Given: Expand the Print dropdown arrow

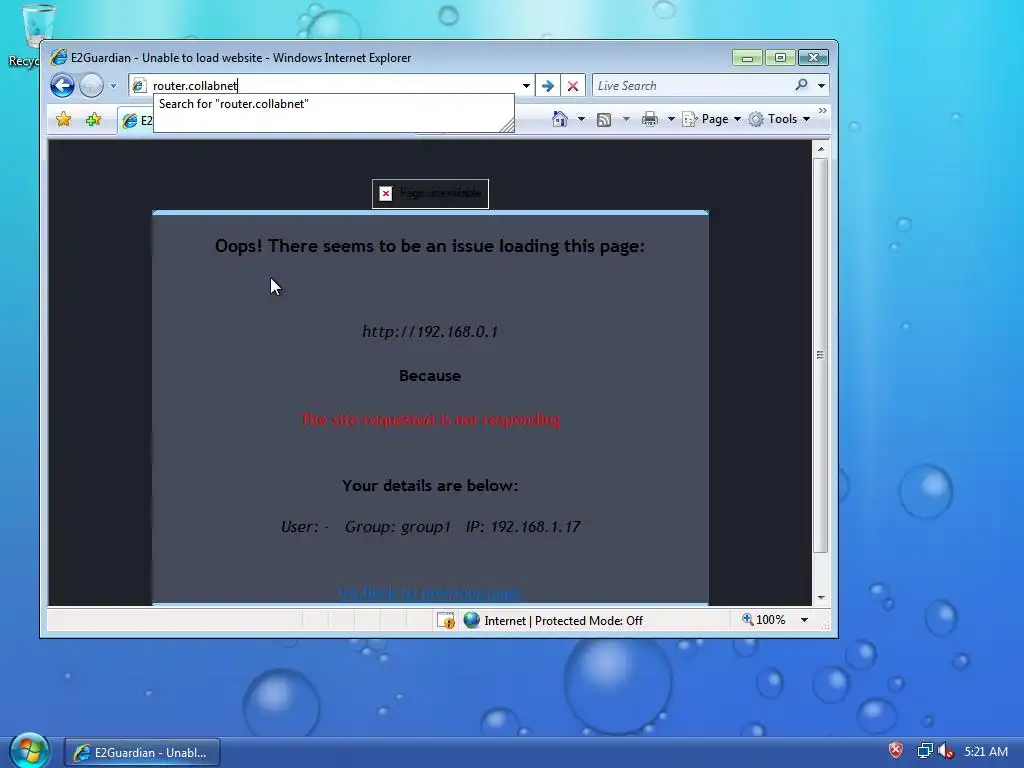Looking at the screenshot, I should coord(671,119).
